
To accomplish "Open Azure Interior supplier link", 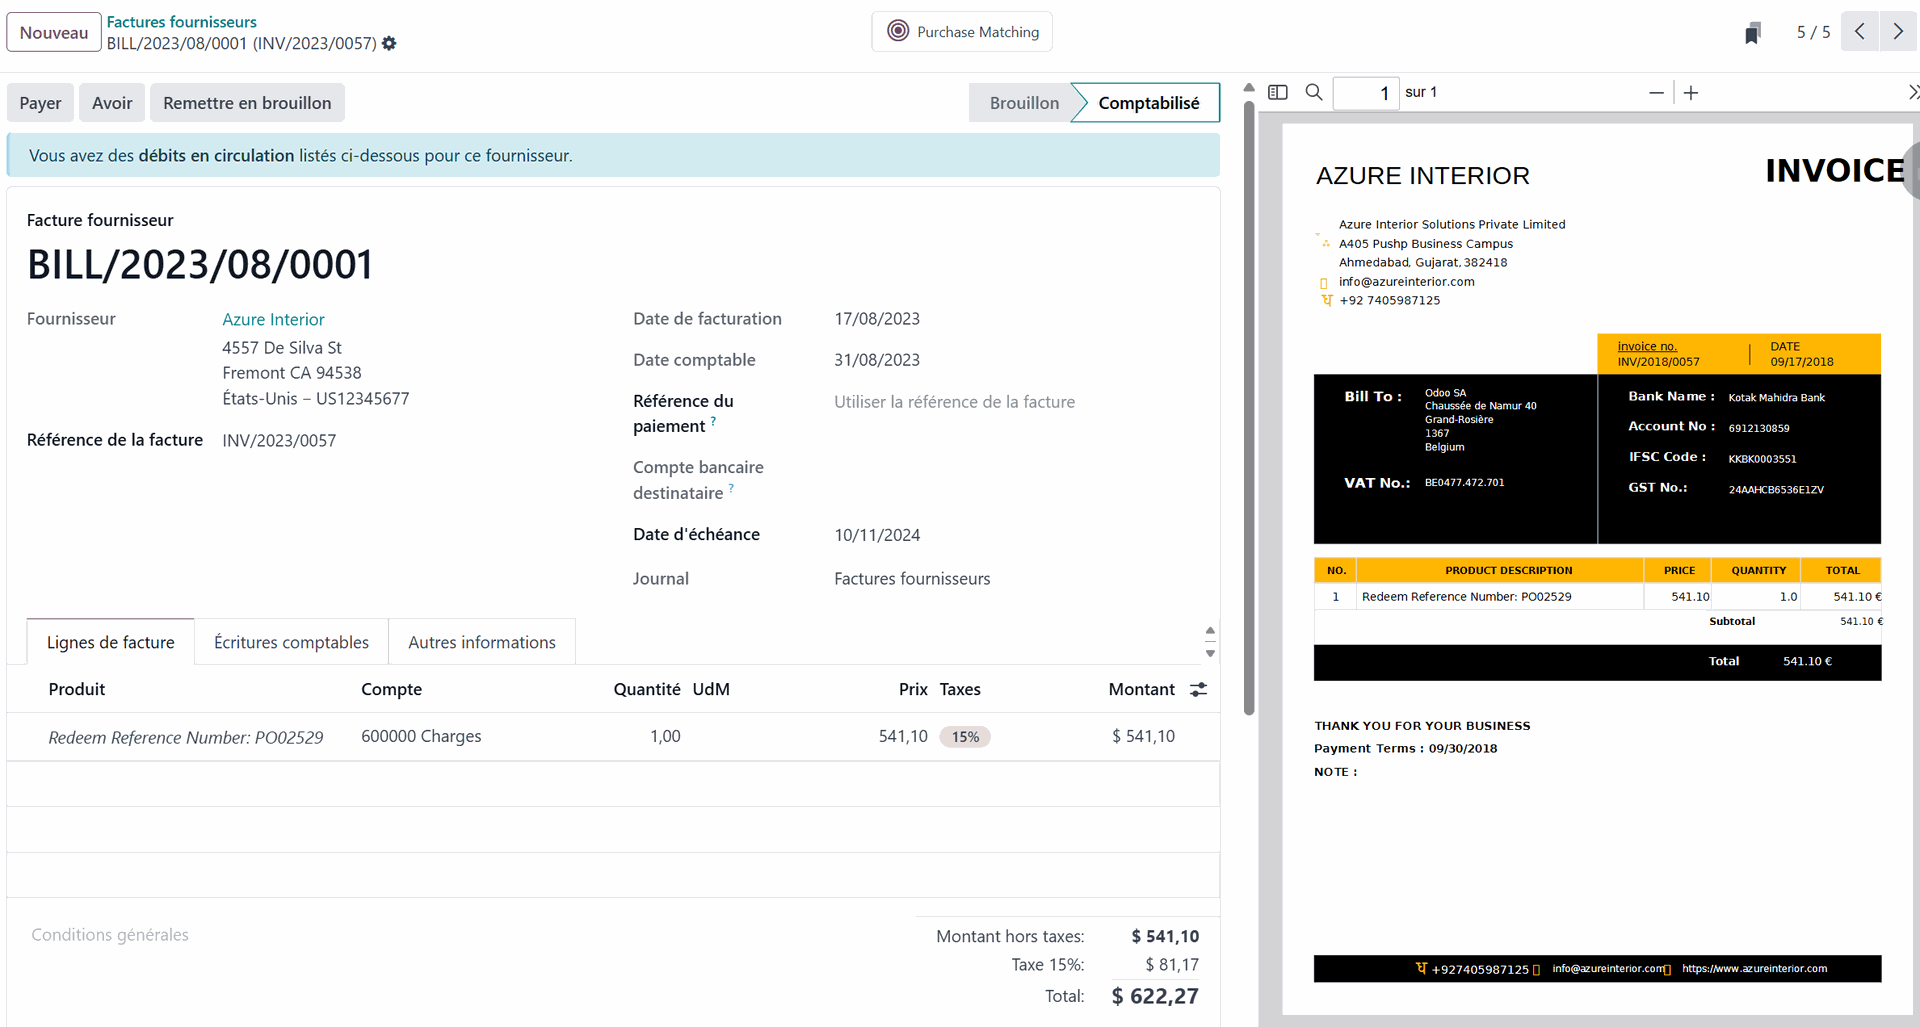I will coord(273,319).
